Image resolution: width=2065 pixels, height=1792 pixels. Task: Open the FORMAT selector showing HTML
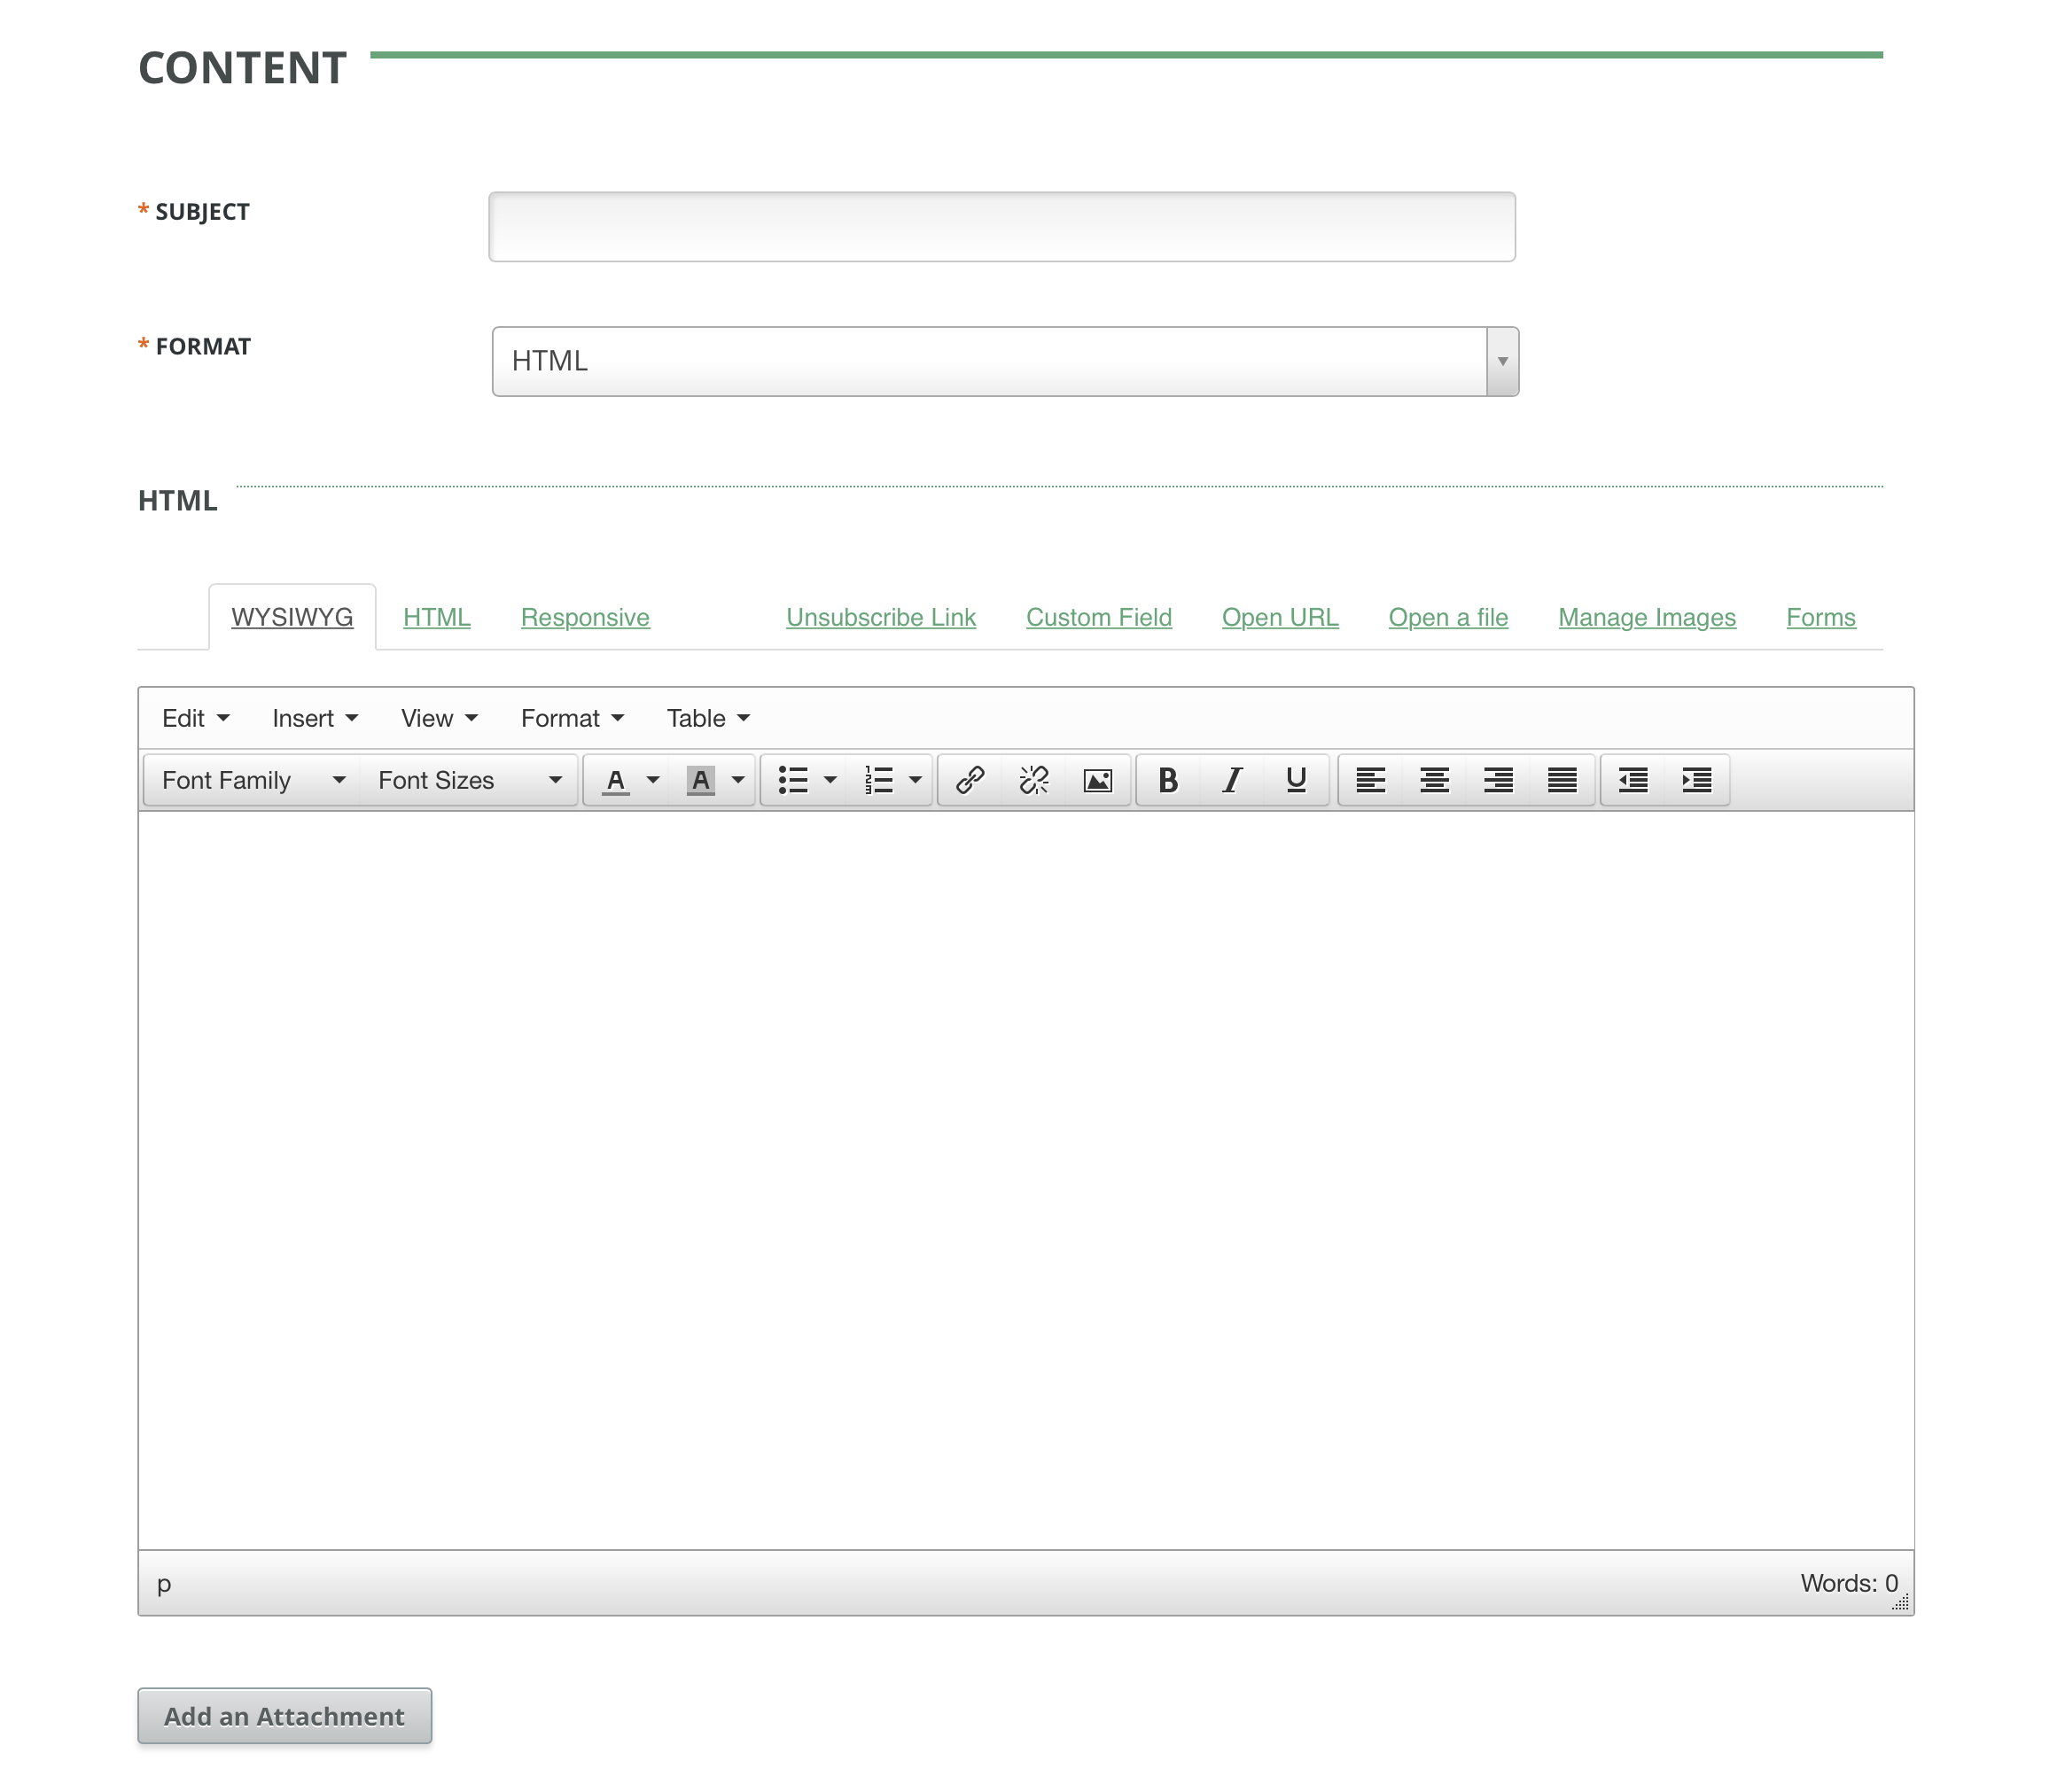(x=1003, y=360)
